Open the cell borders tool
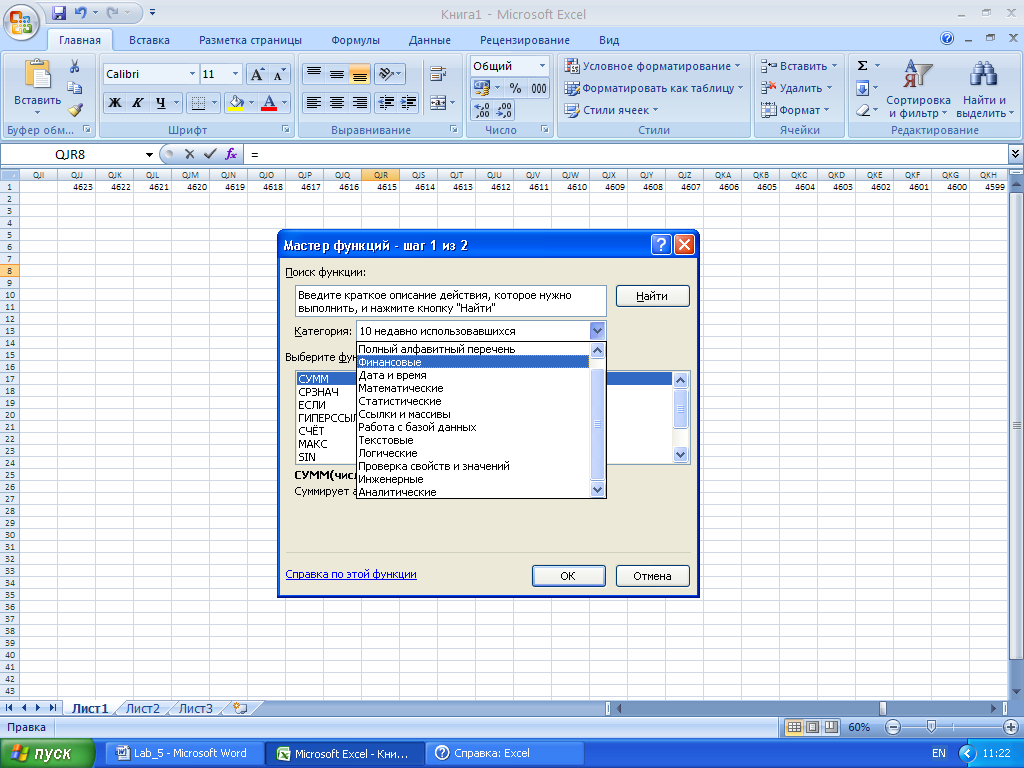The image size is (1024, 768). click(198, 103)
